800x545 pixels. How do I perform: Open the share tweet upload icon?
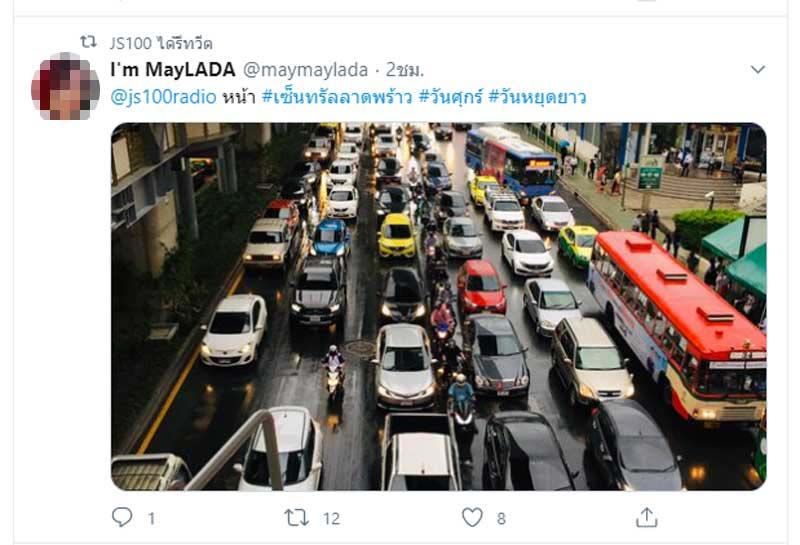click(646, 517)
